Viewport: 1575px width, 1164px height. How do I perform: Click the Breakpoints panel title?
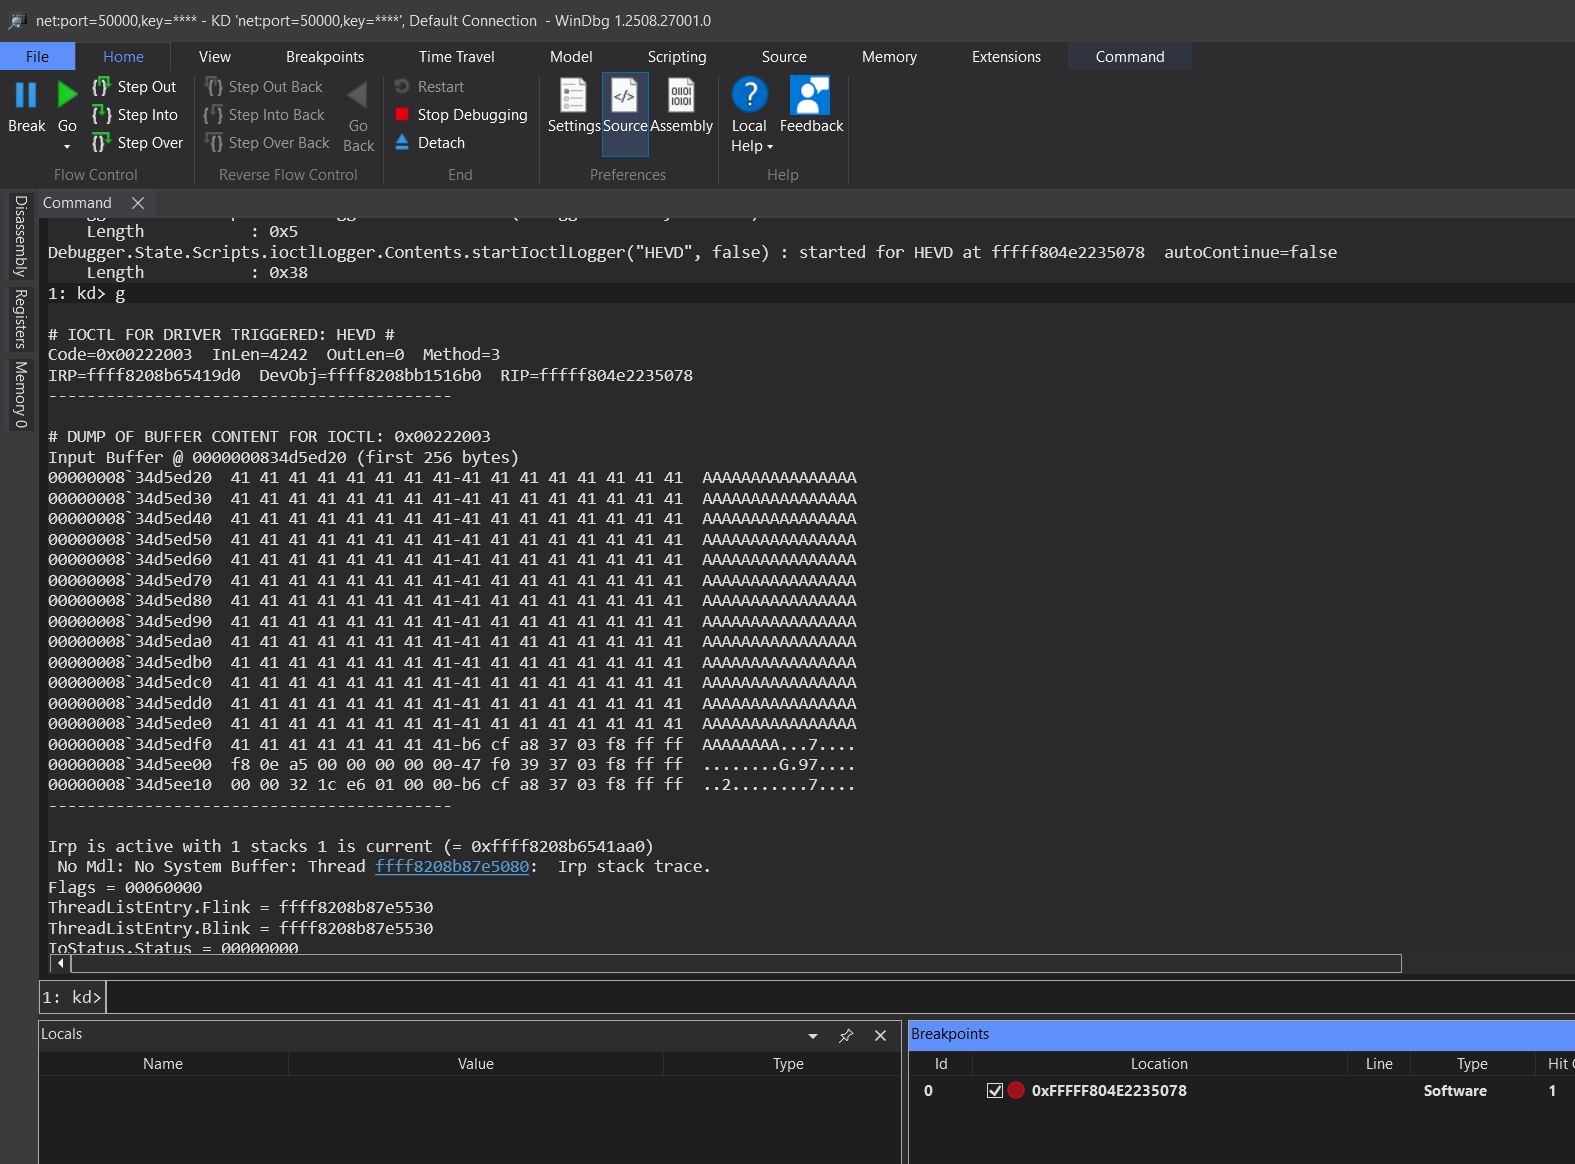pyautogui.click(x=950, y=1034)
